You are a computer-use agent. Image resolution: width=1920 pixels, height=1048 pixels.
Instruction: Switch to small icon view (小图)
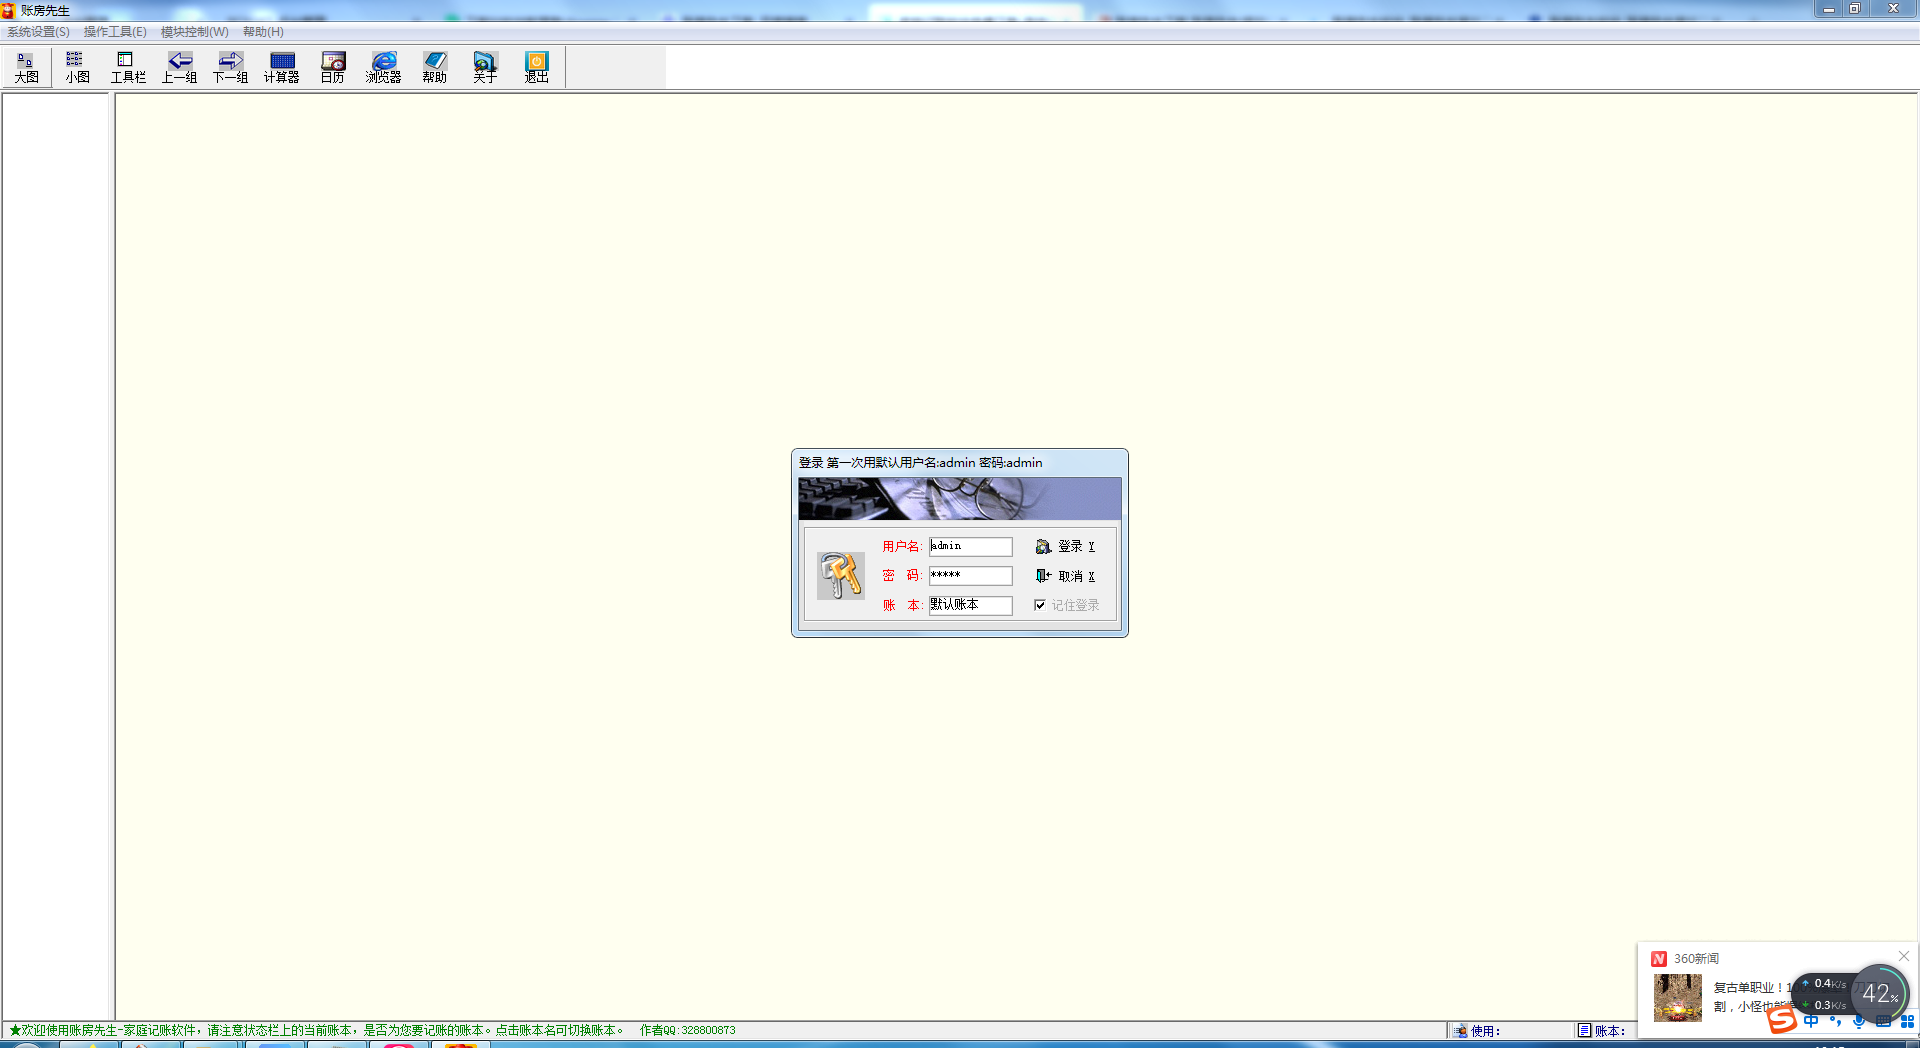pyautogui.click(x=77, y=68)
